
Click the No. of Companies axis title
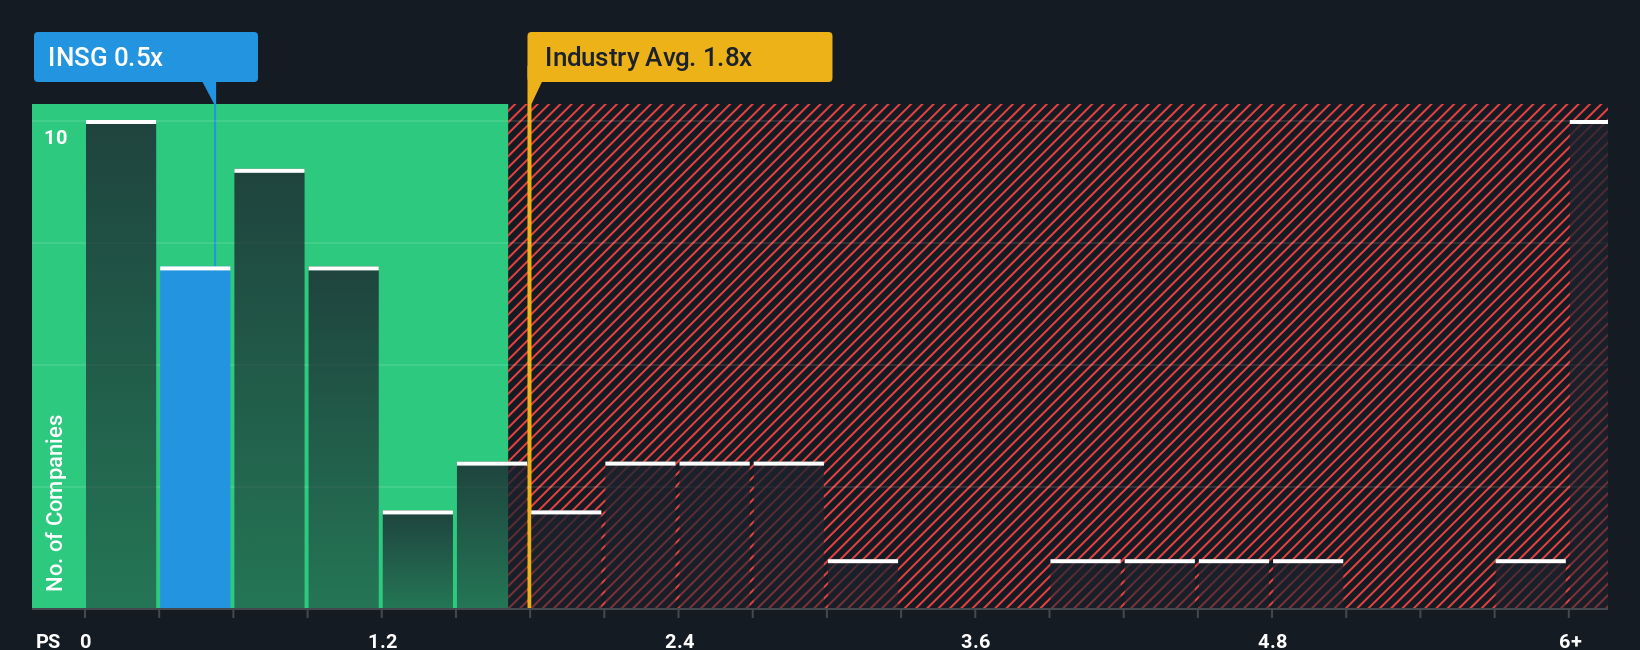[54, 502]
